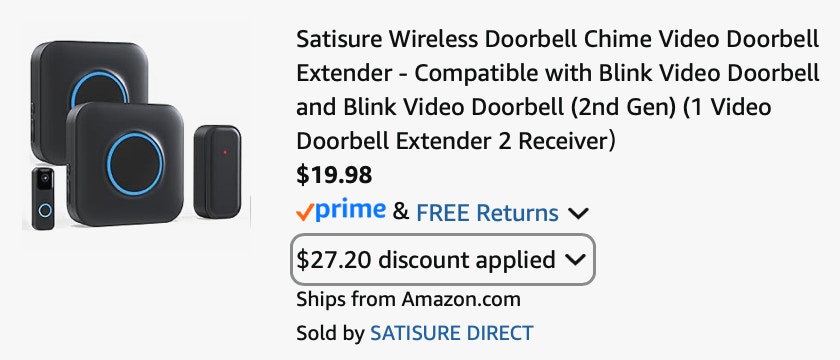The width and height of the screenshot is (840, 360).
Task: Open the $27.20 discount applied dropdown
Action: 442,260
